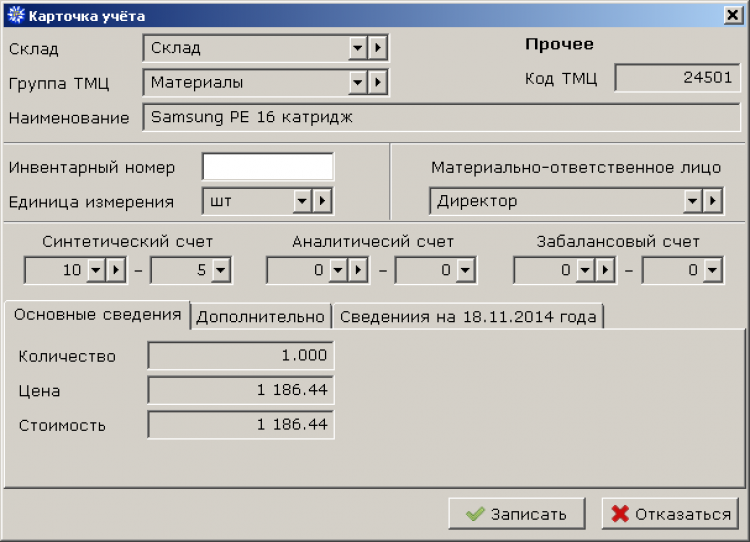Click the app icon in title bar
The height and width of the screenshot is (542, 750).
click(16, 15)
